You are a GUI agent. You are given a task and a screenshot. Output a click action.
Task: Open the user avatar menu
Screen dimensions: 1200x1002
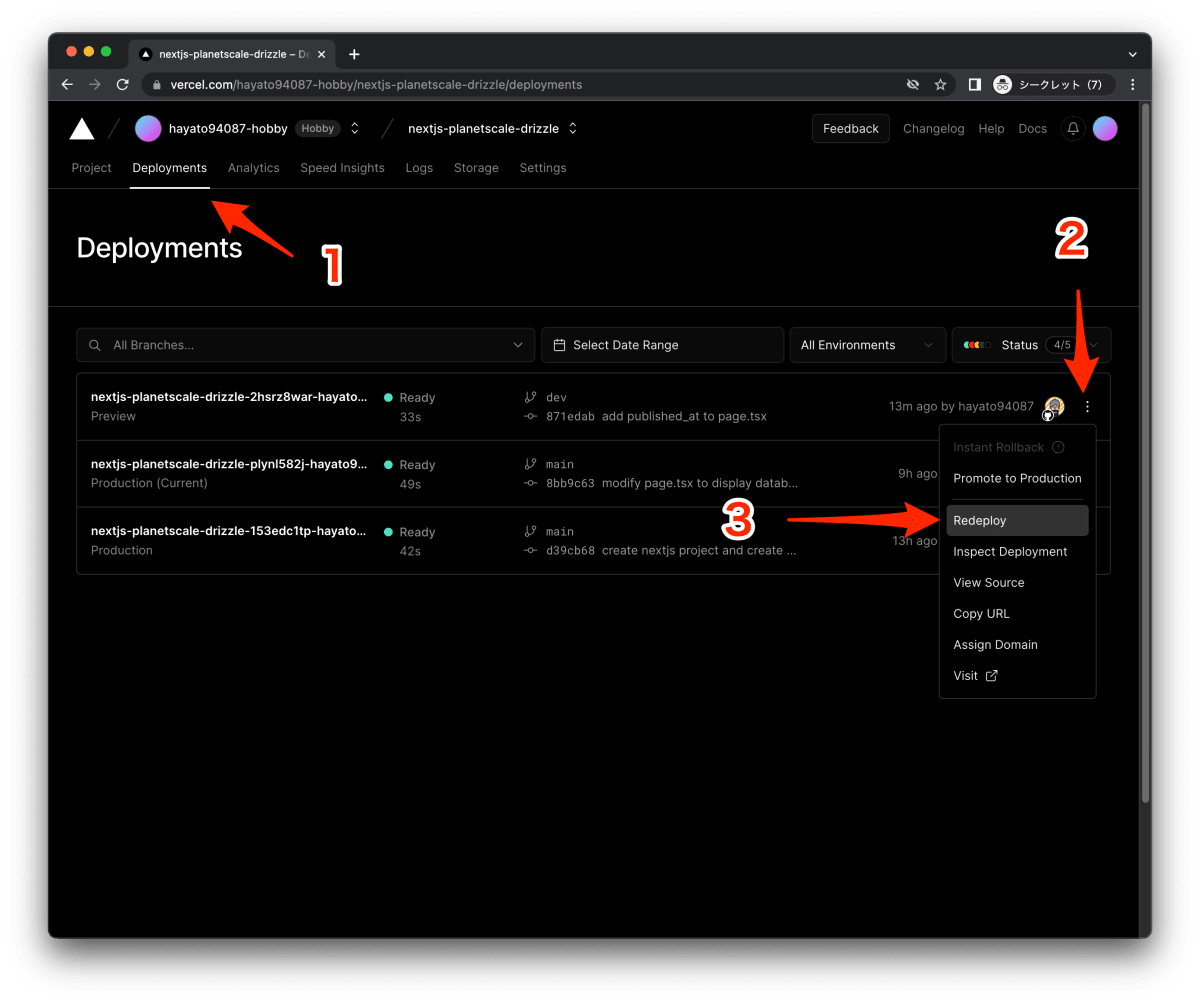click(1105, 128)
